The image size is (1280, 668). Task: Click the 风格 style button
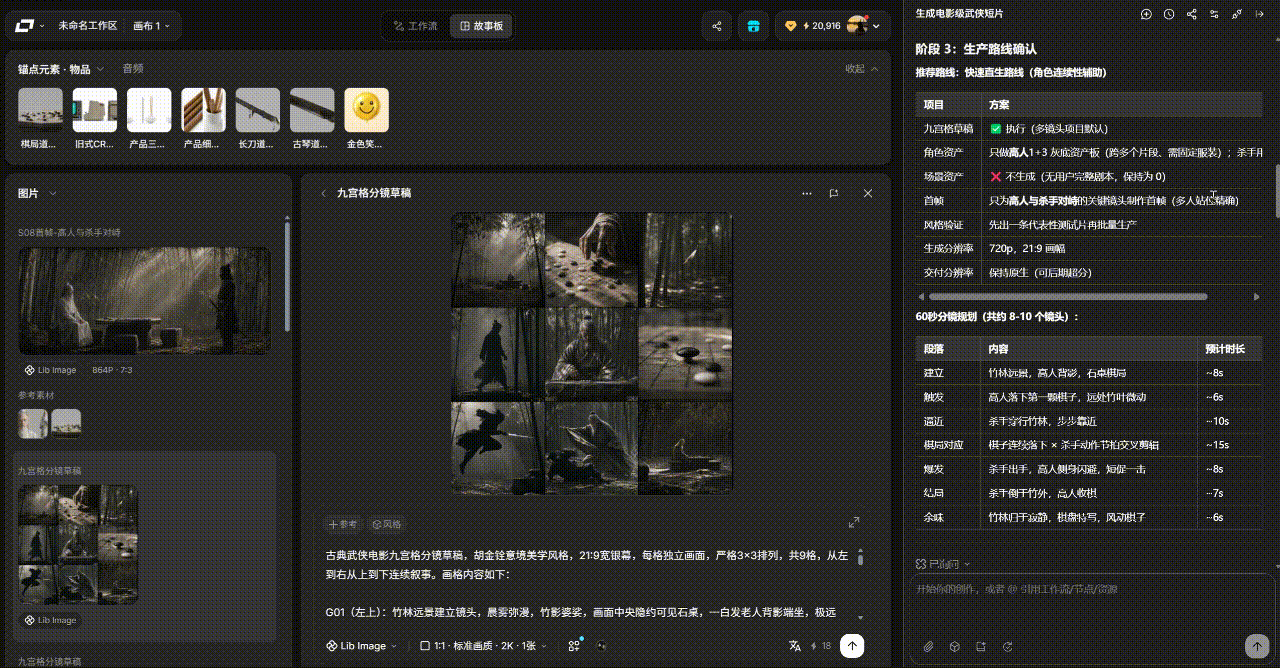(386, 524)
